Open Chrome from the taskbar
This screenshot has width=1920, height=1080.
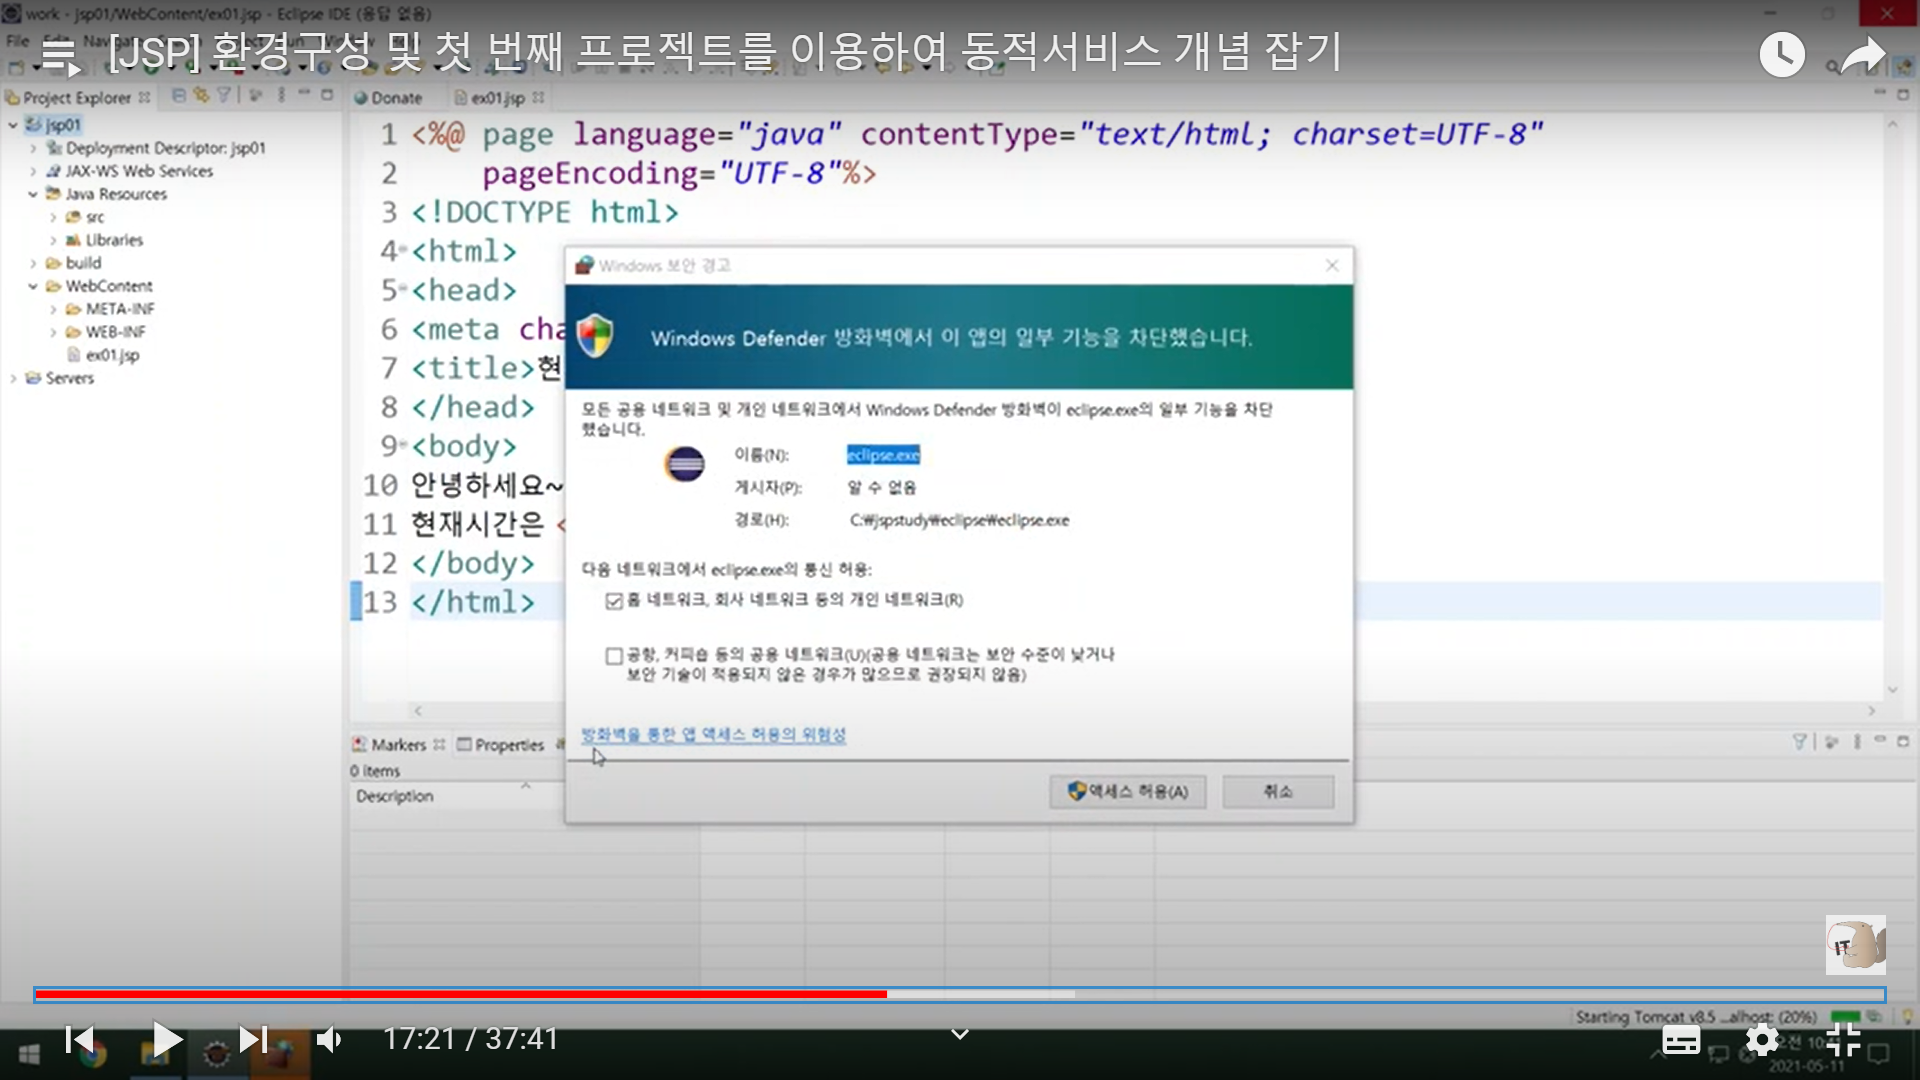coord(93,1056)
